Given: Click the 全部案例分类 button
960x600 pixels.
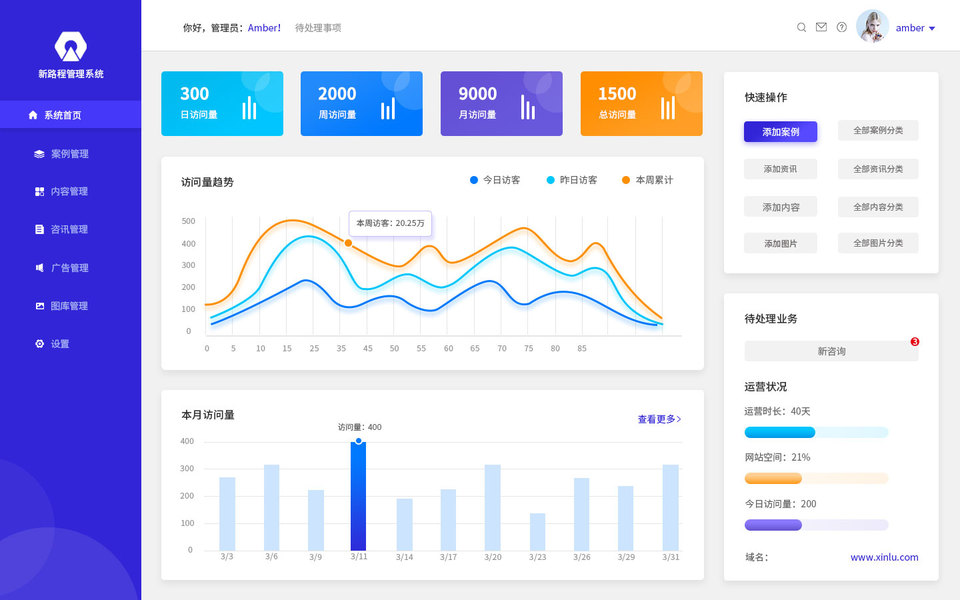Looking at the screenshot, I should pos(878,130).
